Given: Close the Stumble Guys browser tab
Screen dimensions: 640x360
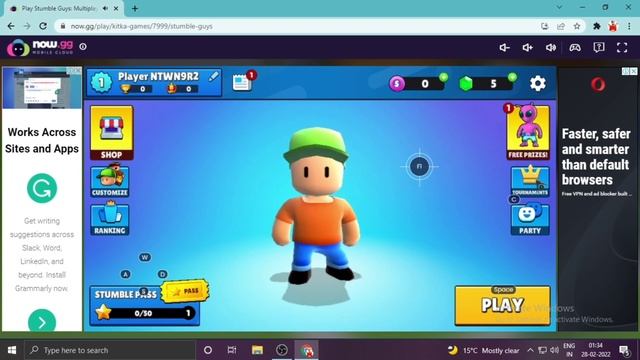Looking at the screenshot, I should [x=116, y=8].
